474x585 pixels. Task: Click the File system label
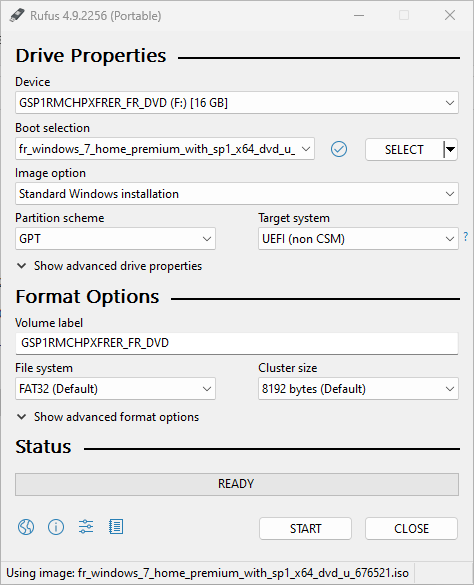[x=44, y=368]
